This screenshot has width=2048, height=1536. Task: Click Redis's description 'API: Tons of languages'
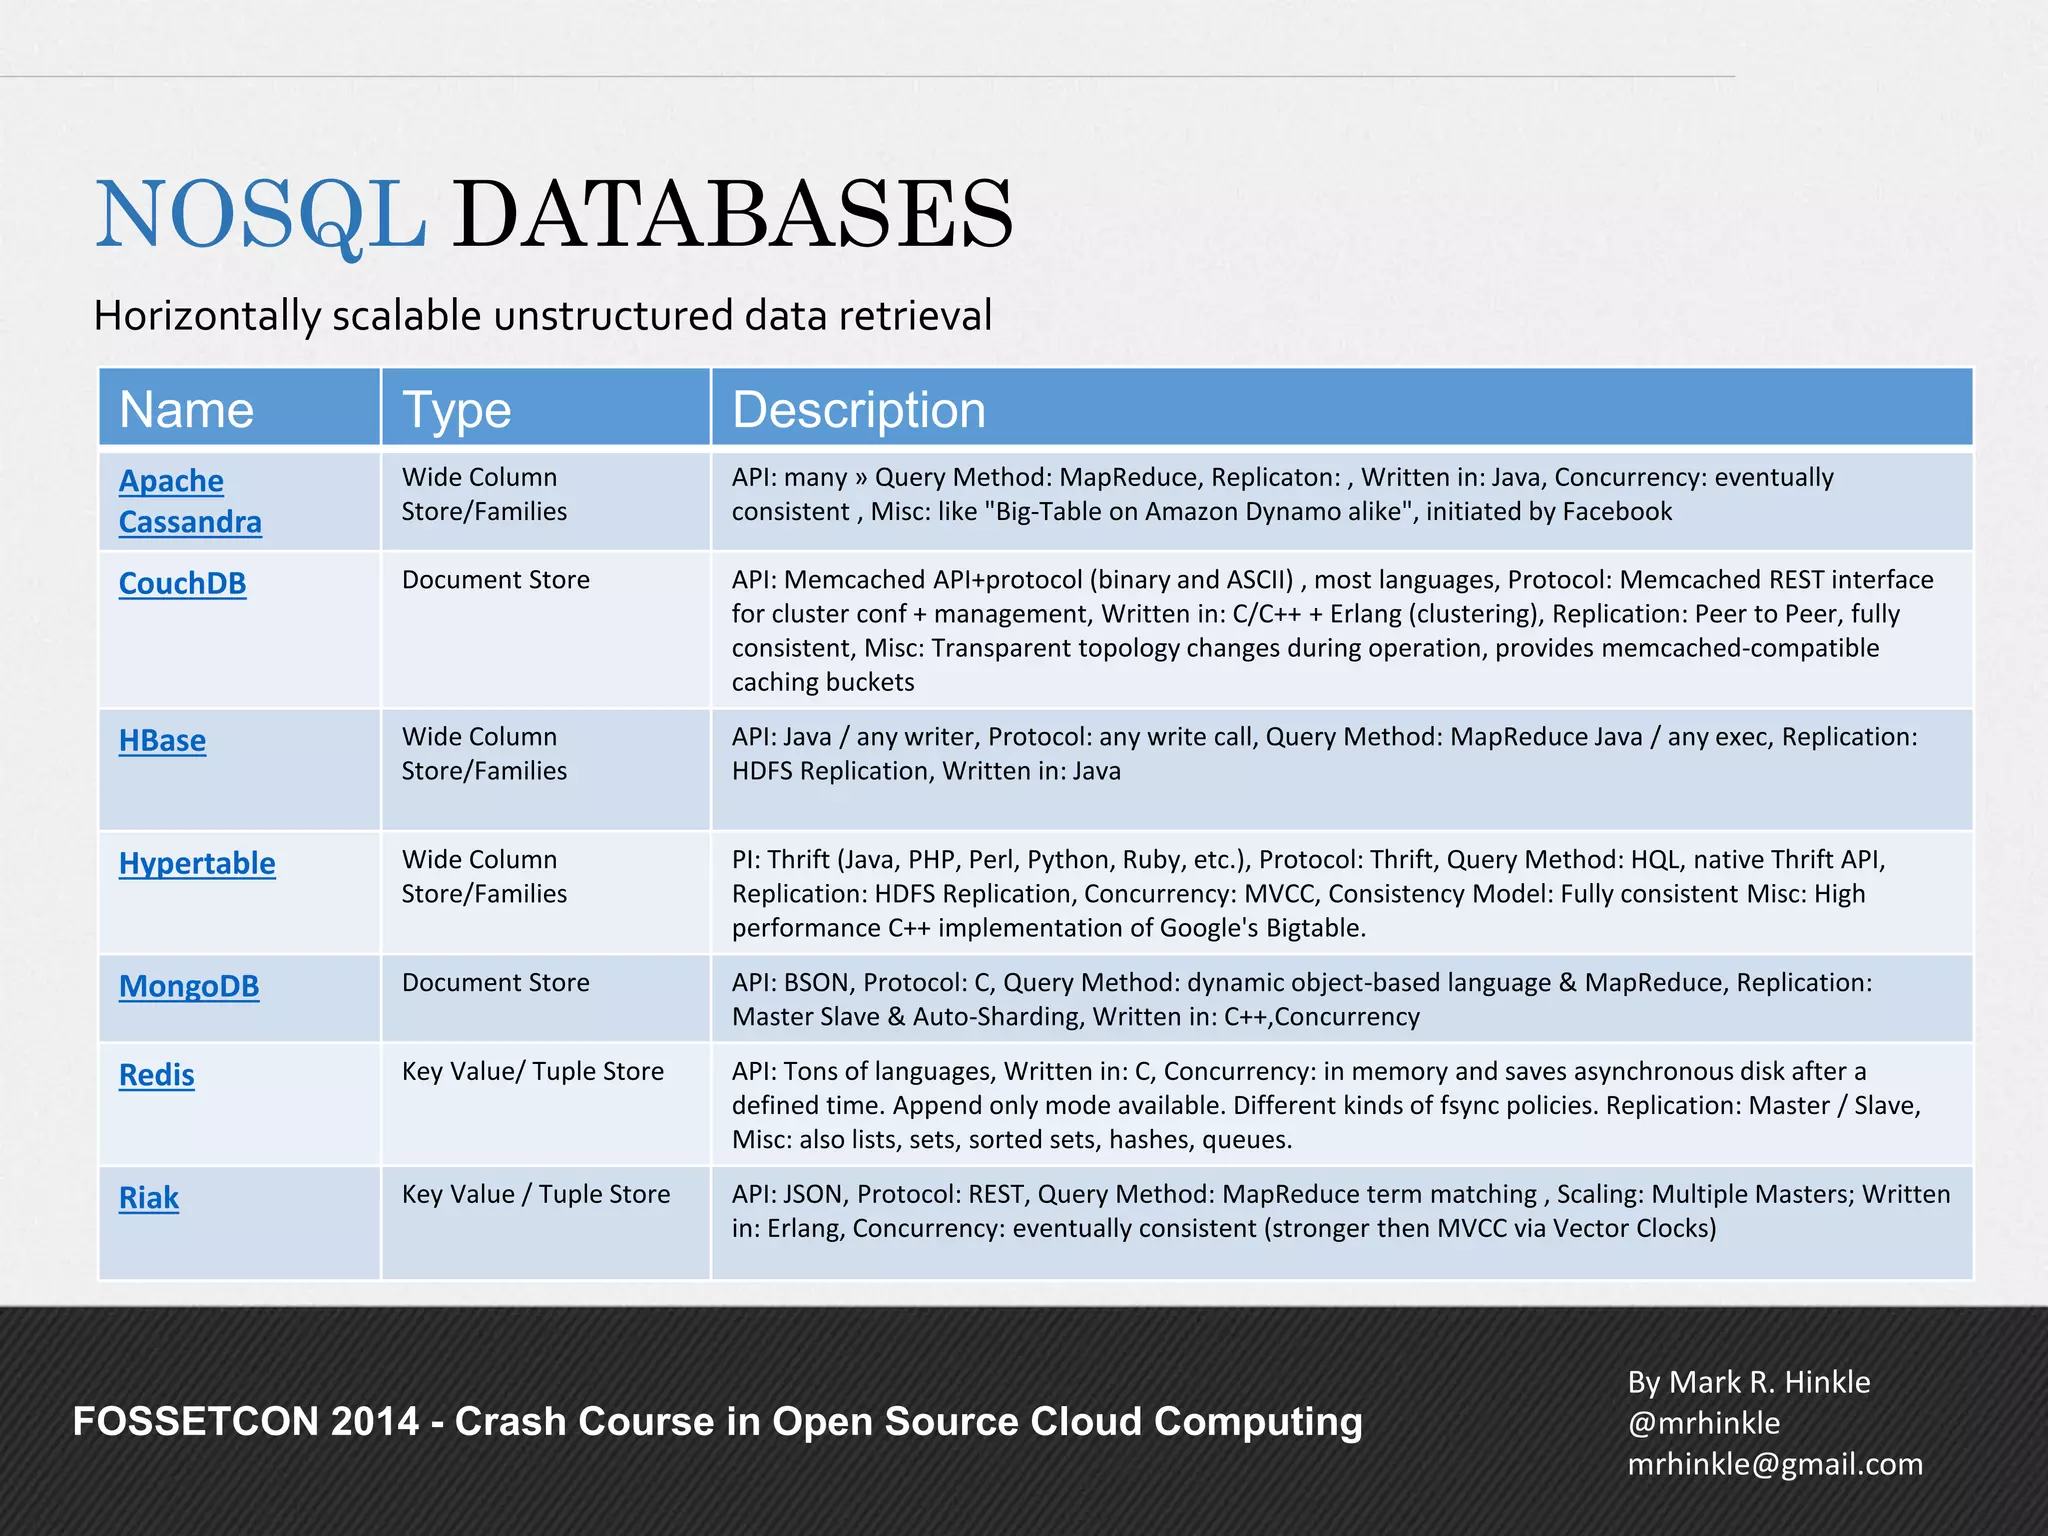[1342, 1104]
